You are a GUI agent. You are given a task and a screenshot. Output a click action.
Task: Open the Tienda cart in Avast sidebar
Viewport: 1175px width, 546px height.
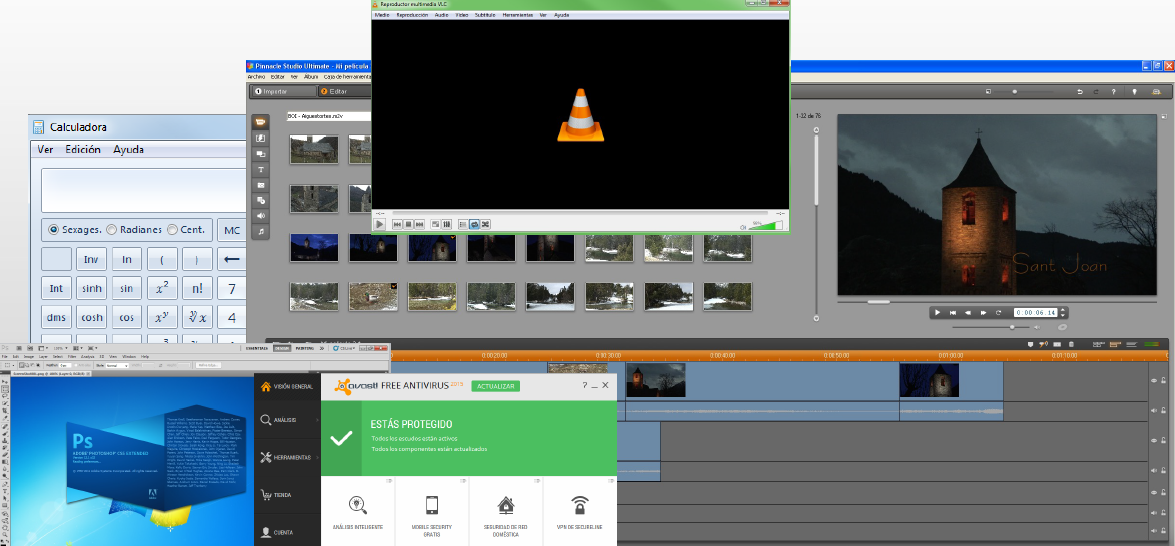[285, 495]
